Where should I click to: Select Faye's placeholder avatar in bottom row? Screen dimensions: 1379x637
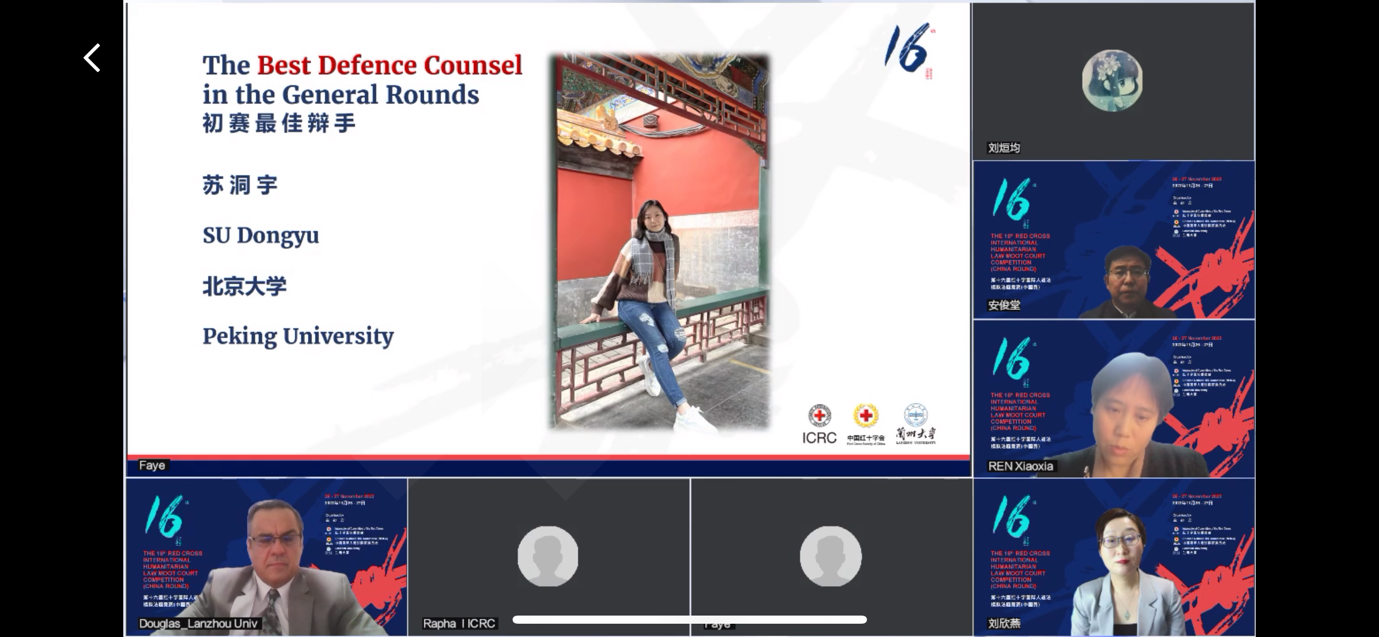831,556
